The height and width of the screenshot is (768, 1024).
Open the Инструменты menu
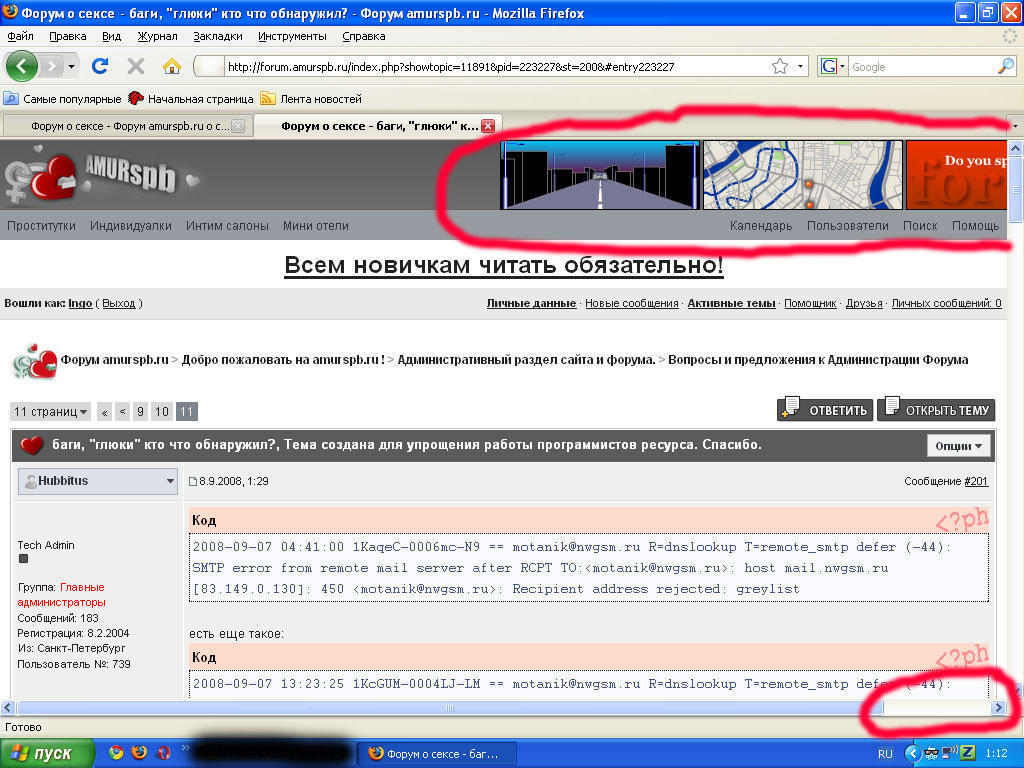pos(292,36)
